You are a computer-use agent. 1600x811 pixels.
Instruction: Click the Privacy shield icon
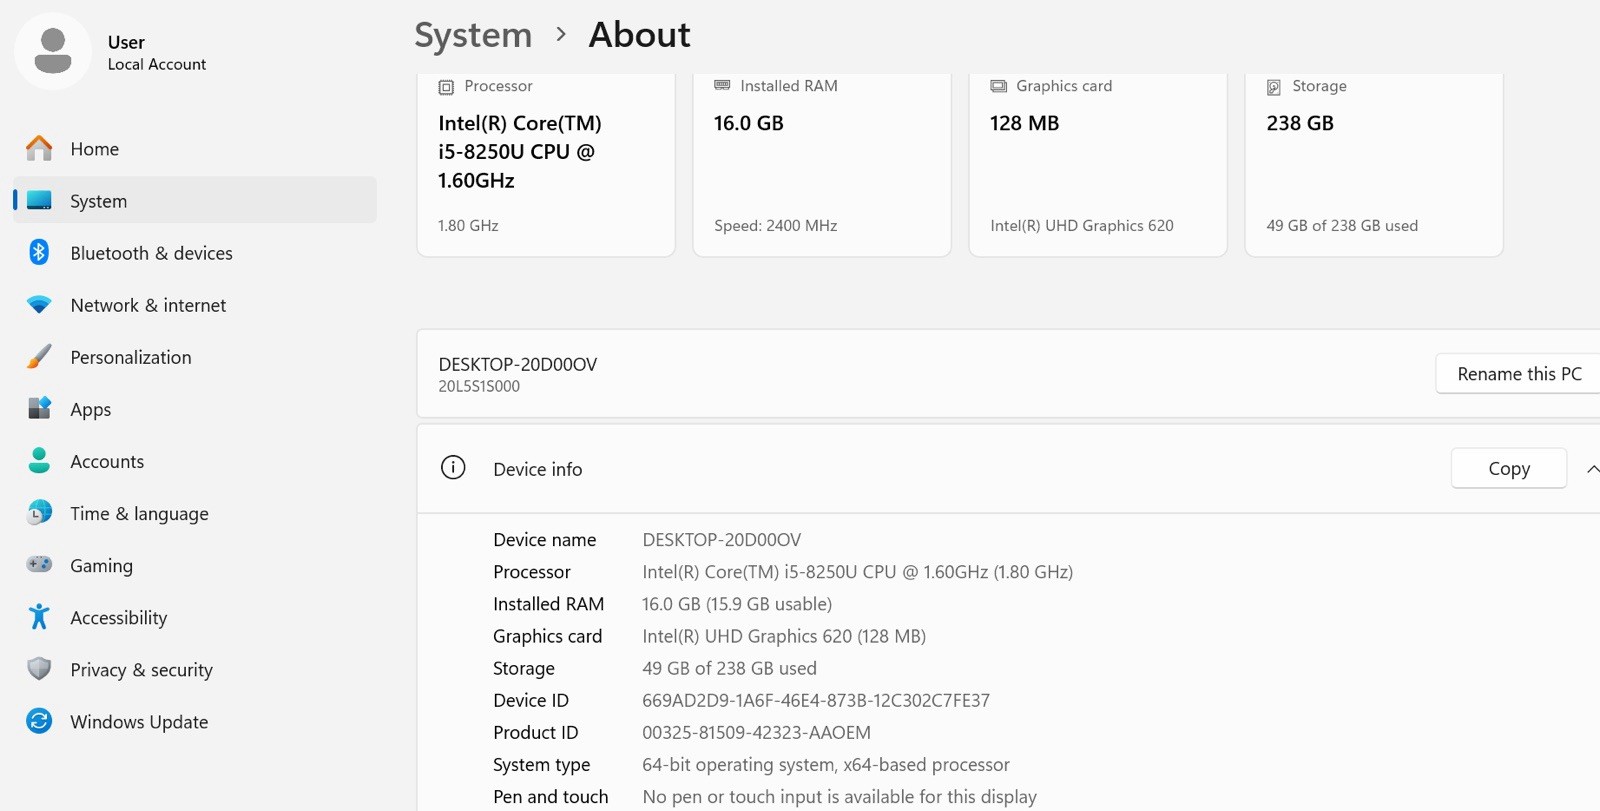[x=39, y=668]
